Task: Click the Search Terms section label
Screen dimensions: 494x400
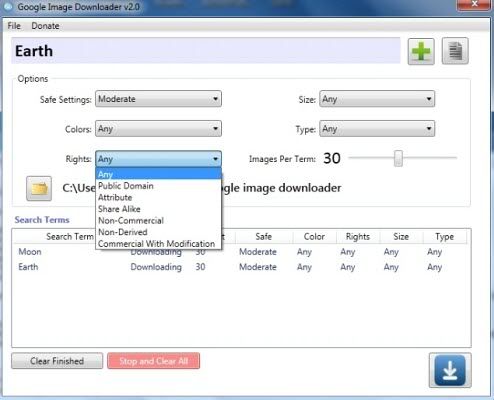Action: click(x=42, y=220)
